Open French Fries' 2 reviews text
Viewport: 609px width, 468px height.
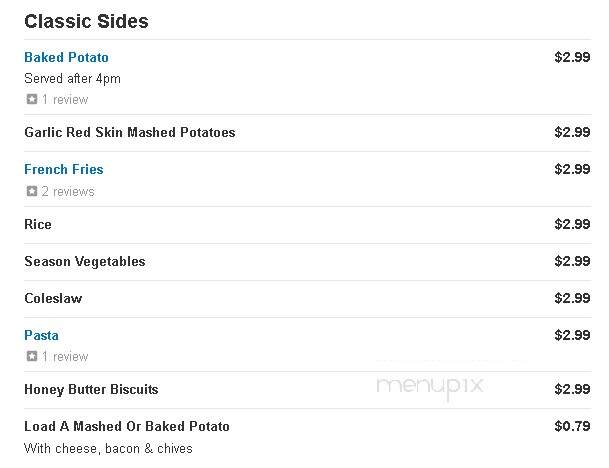click(x=68, y=191)
